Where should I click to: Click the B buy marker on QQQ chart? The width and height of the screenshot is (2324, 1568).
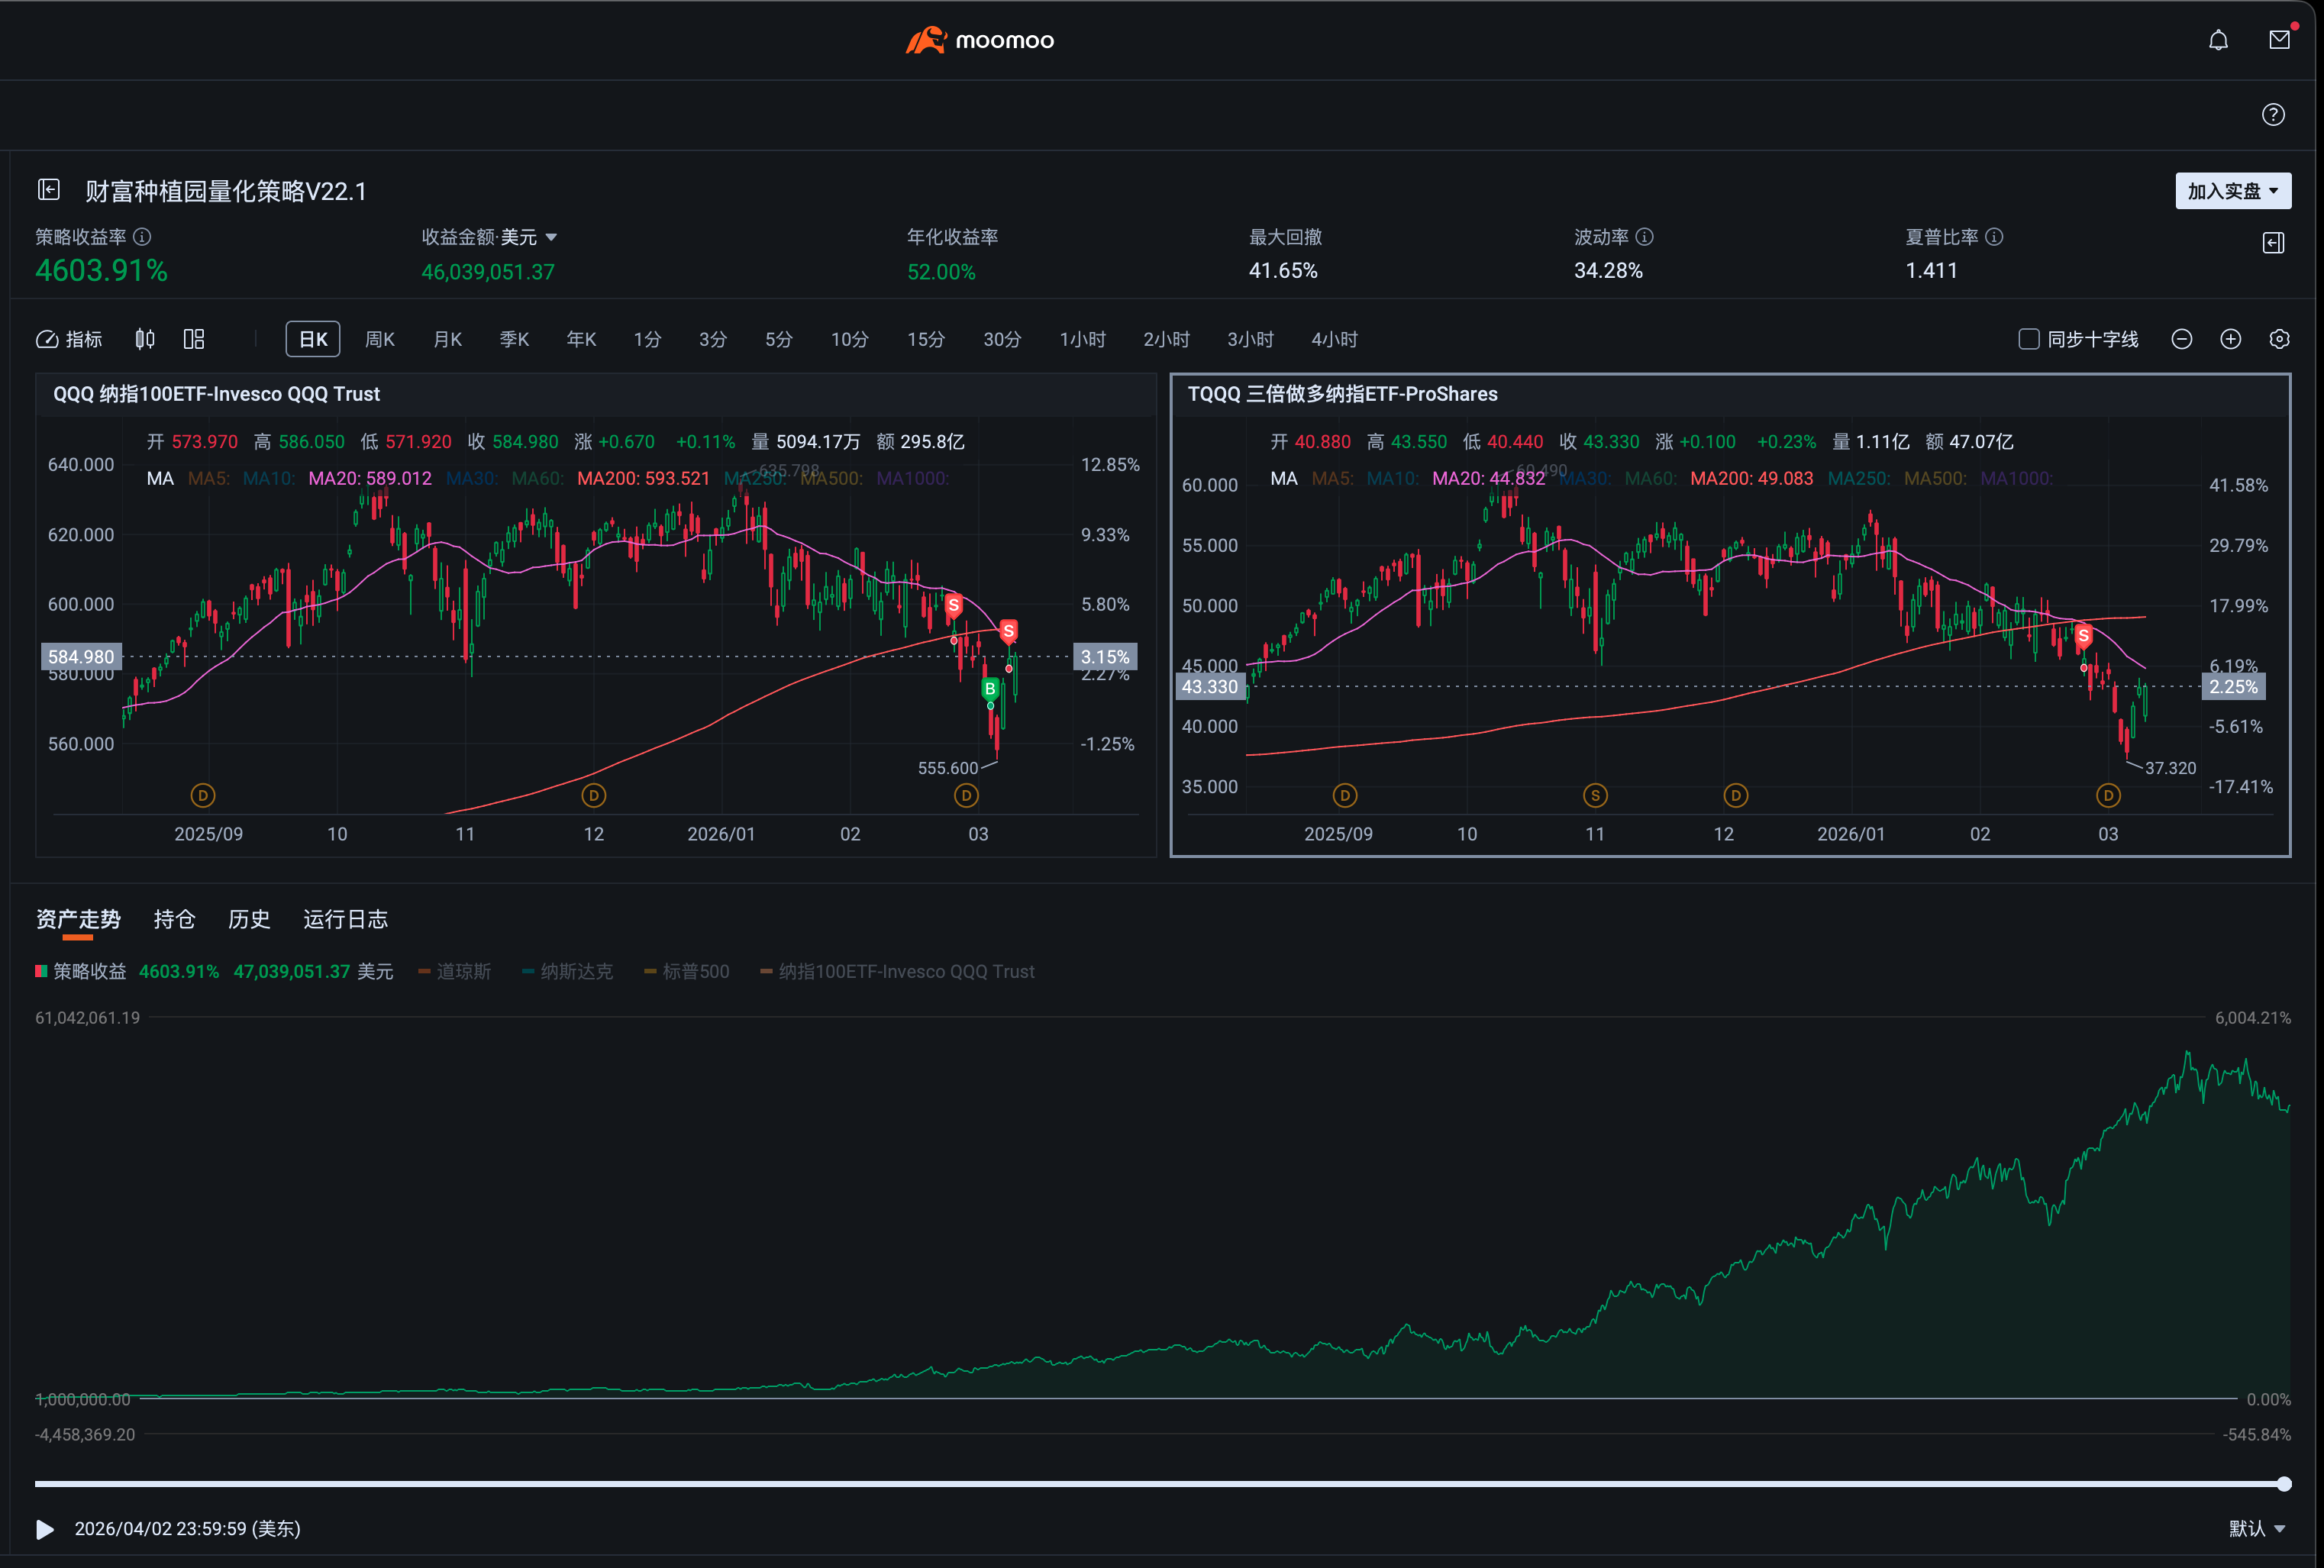pos(990,689)
